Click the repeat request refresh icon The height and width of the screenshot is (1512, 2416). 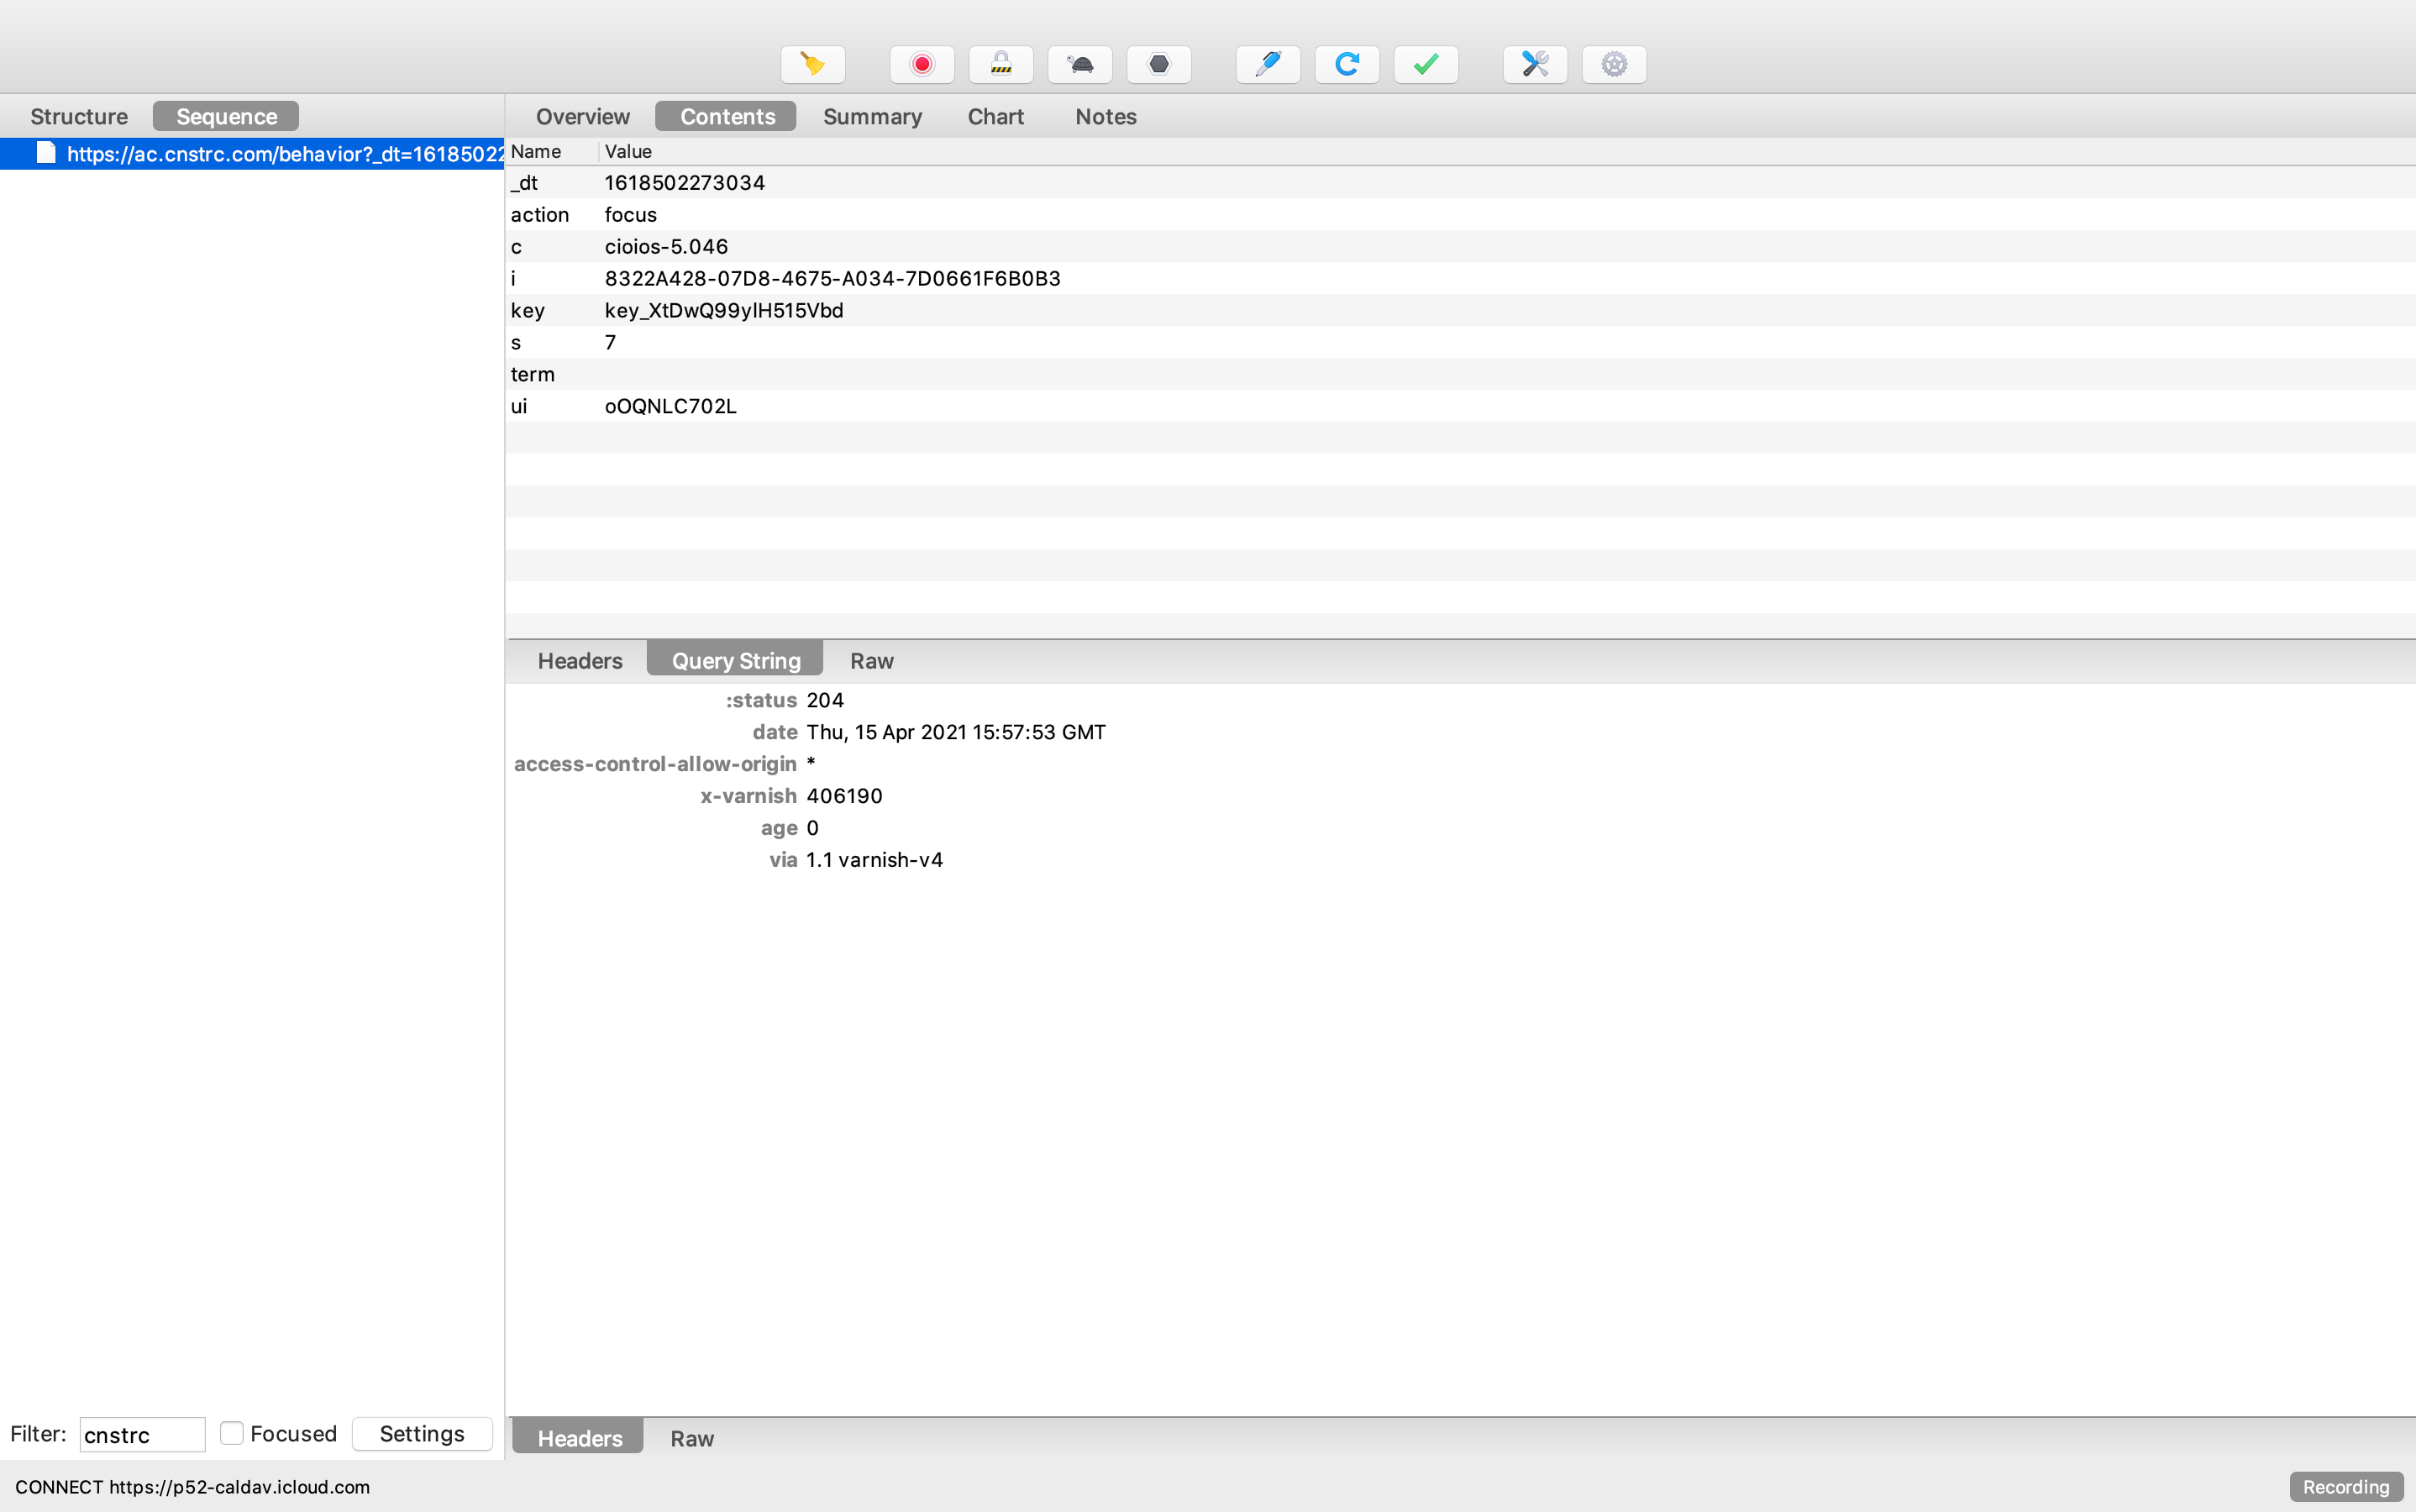pyautogui.click(x=1346, y=65)
